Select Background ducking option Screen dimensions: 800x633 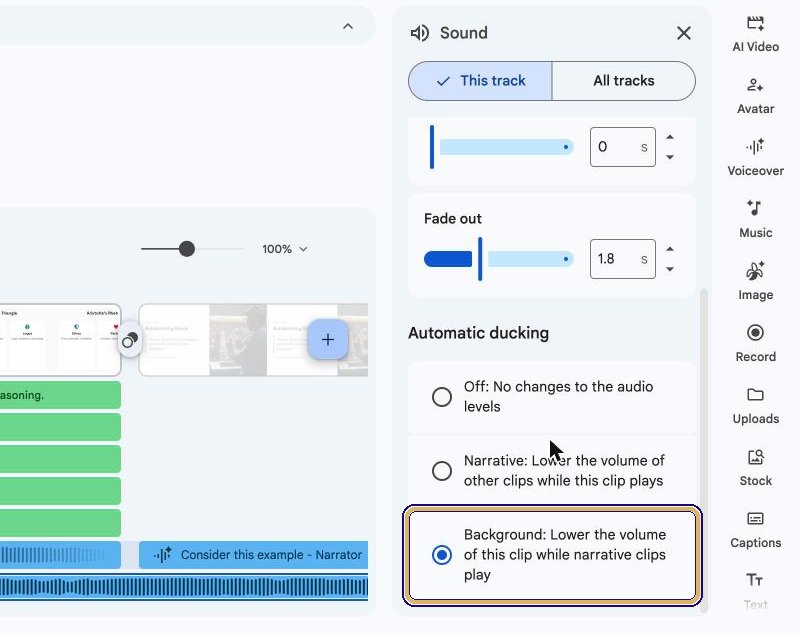tap(552, 554)
